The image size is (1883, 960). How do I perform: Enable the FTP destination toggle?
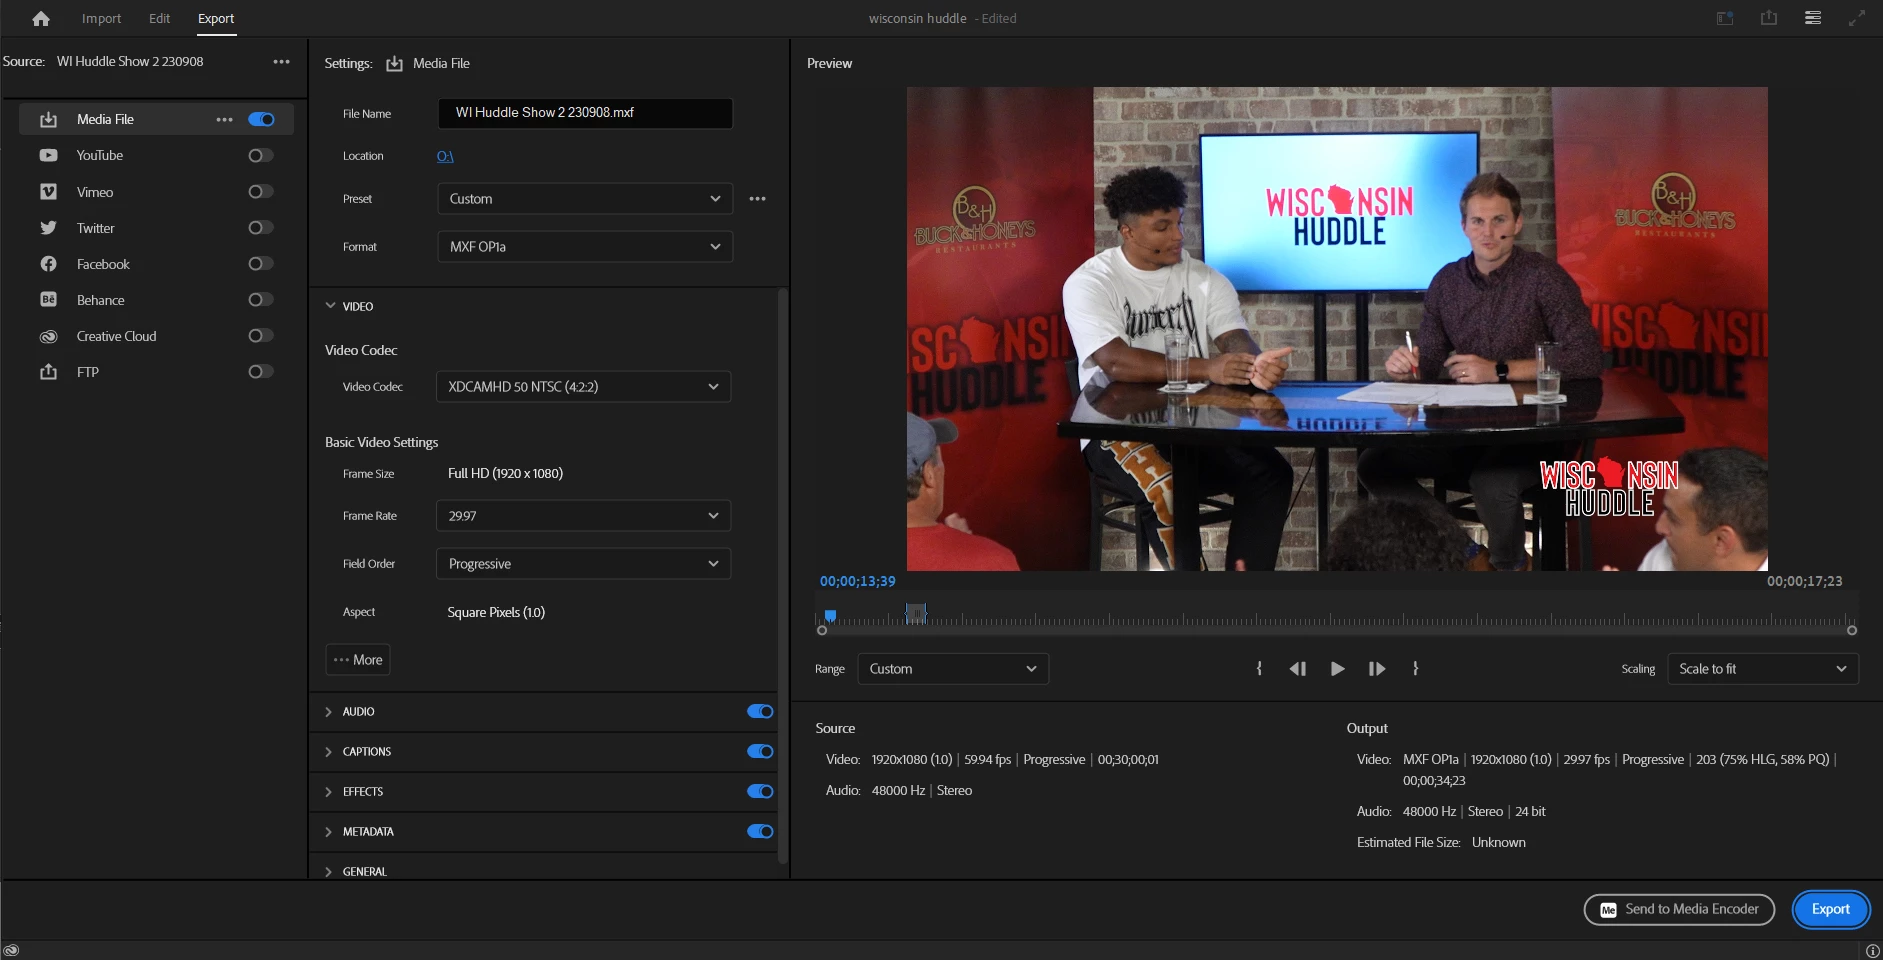click(x=261, y=371)
